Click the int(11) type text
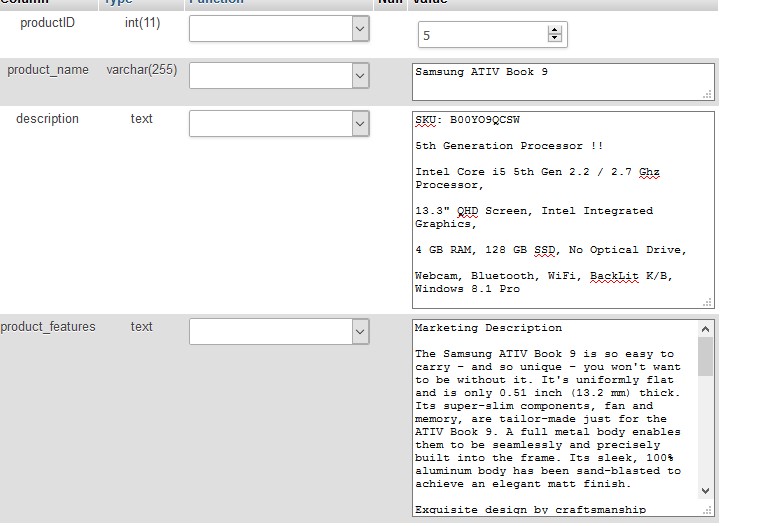This screenshot has width=784, height=526. click(142, 23)
